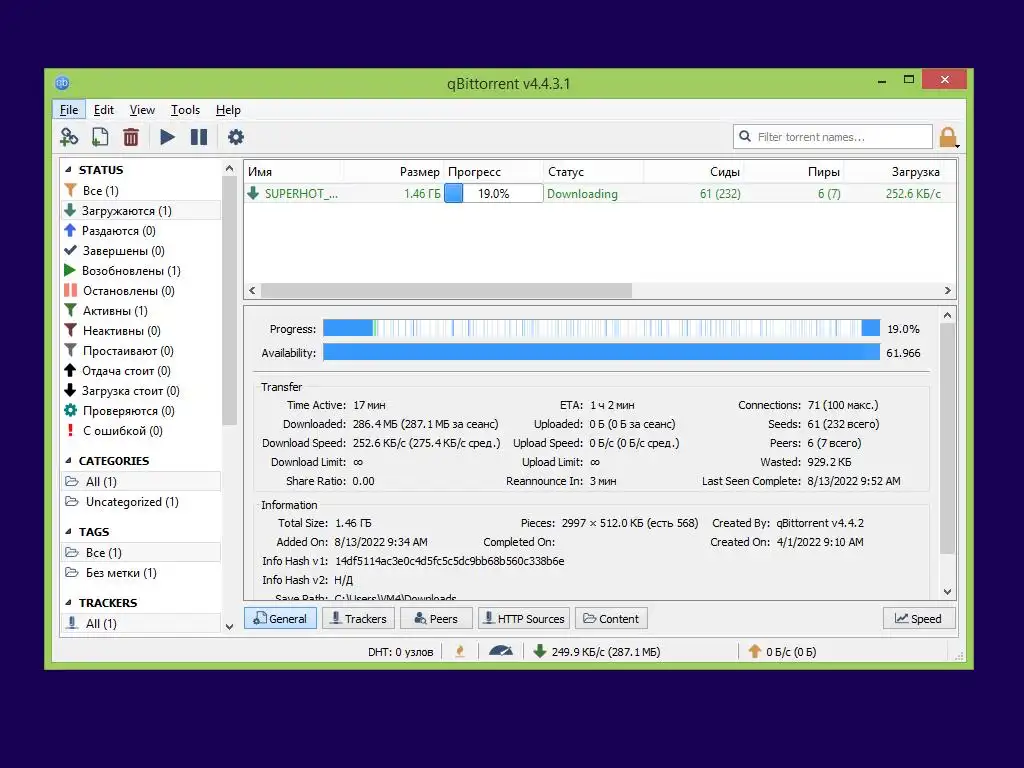Click the details pane vertical scrollbar thumb

click(947, 440)
